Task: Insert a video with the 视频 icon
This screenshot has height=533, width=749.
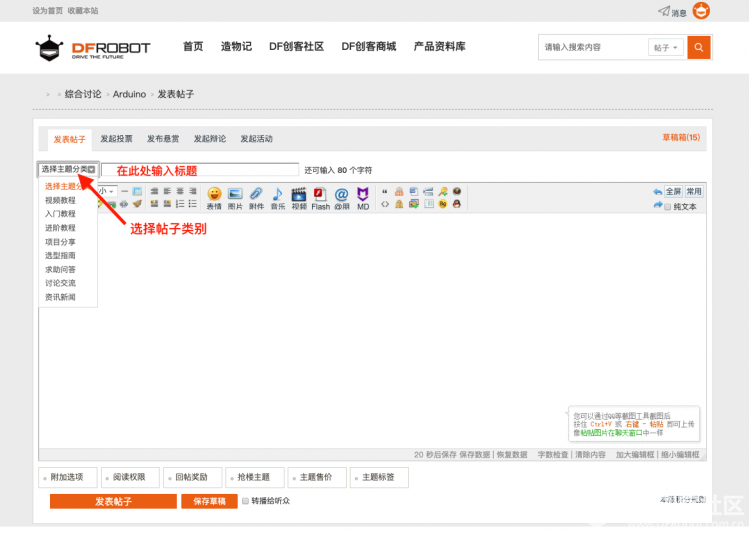Action: click(x=299, y=198)
